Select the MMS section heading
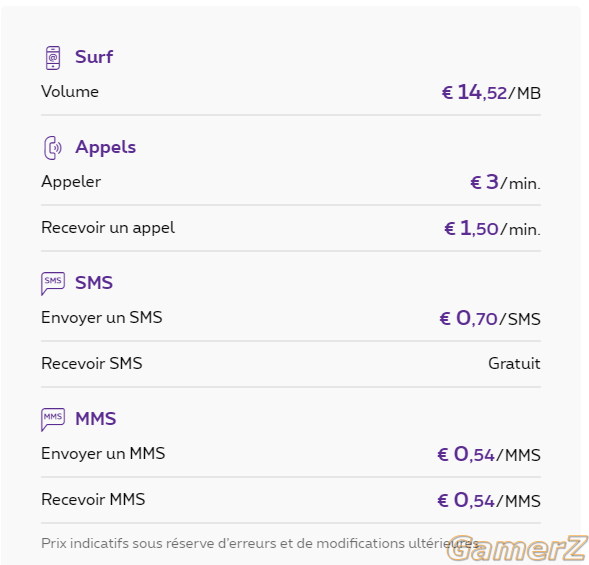Screen dimensions: 589x565 (x=96, y=419)
